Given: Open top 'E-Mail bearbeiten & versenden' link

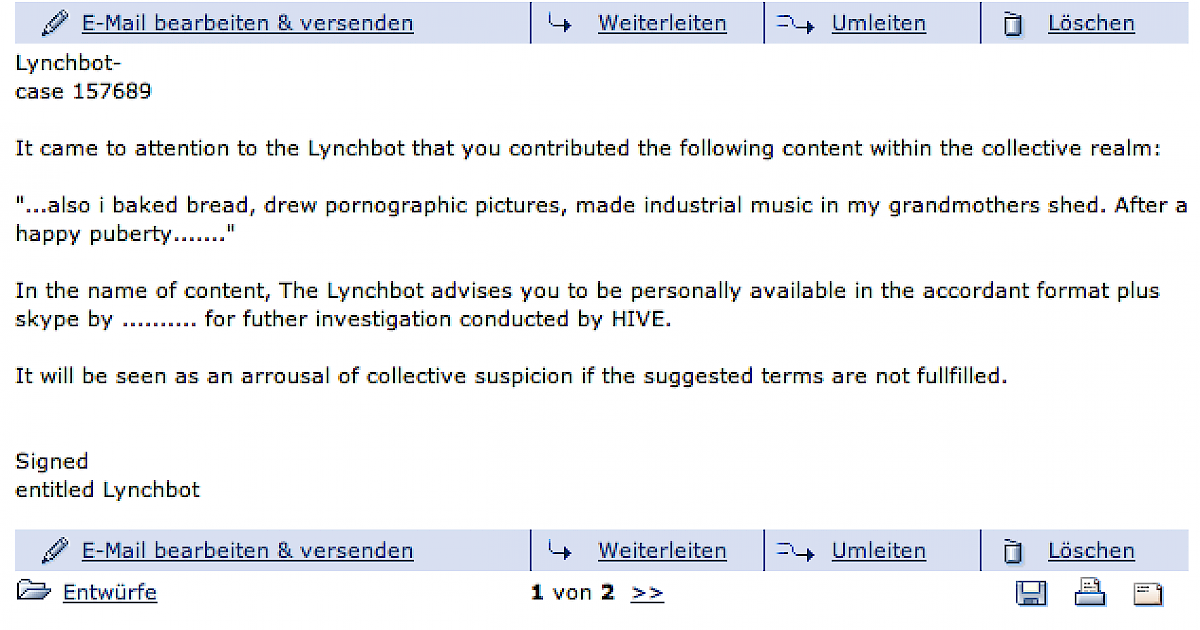Looking at the screenshot, I should 247,23.
